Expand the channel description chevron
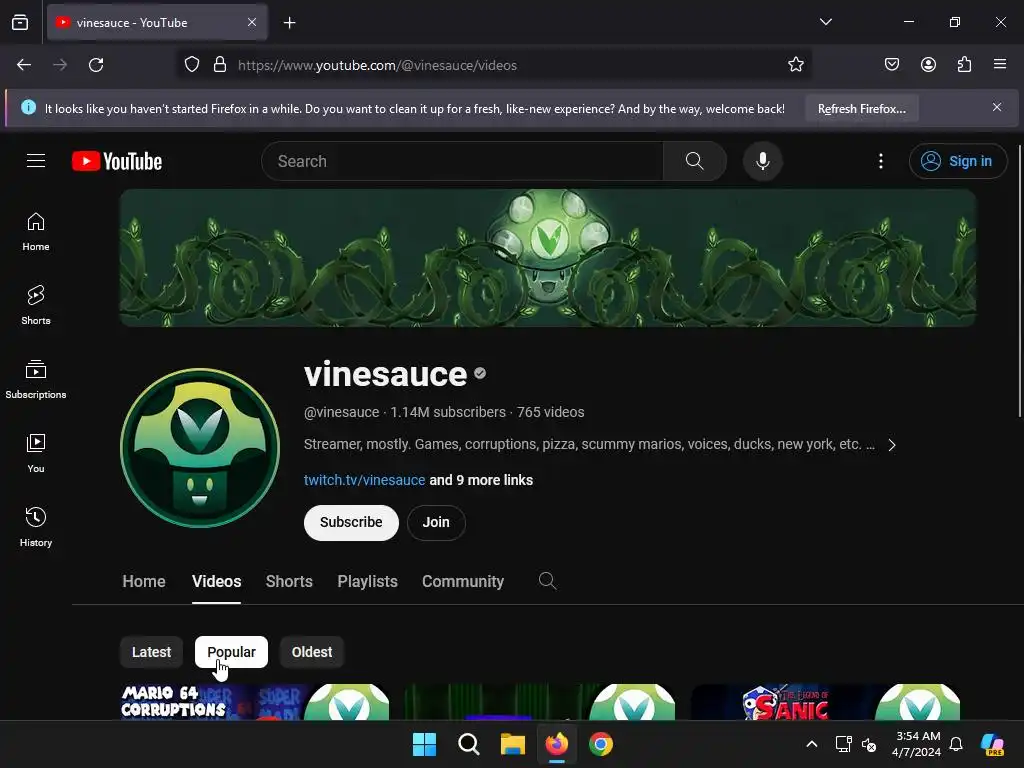 [x=891, y=445]
